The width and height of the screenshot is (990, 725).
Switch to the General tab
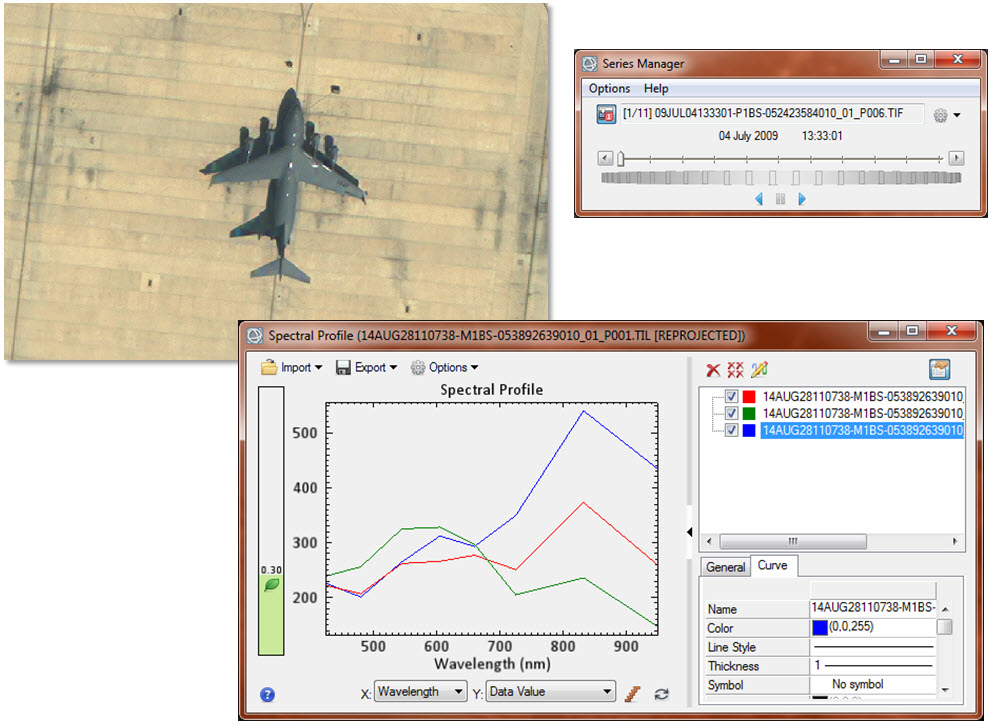[x=725, y=567]
